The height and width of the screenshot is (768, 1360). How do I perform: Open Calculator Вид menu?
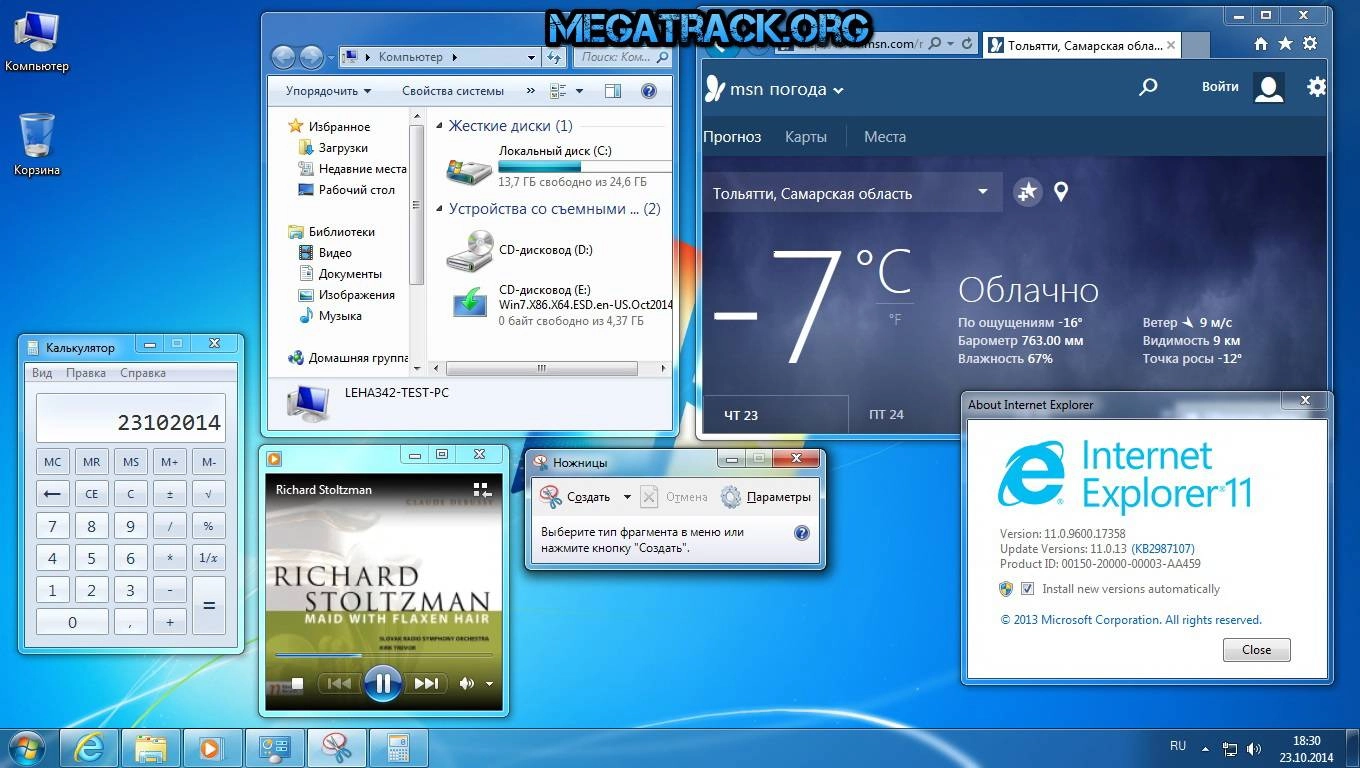(x=42, y=373)
